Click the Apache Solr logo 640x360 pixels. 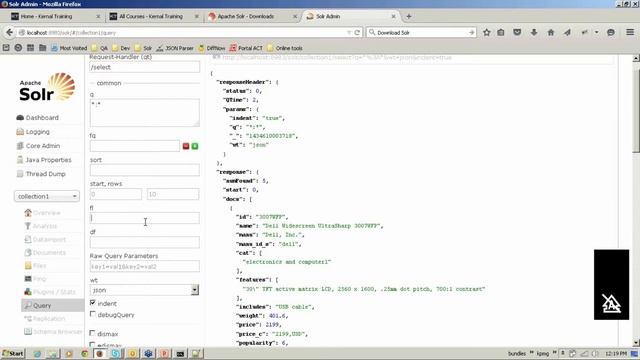47,87
